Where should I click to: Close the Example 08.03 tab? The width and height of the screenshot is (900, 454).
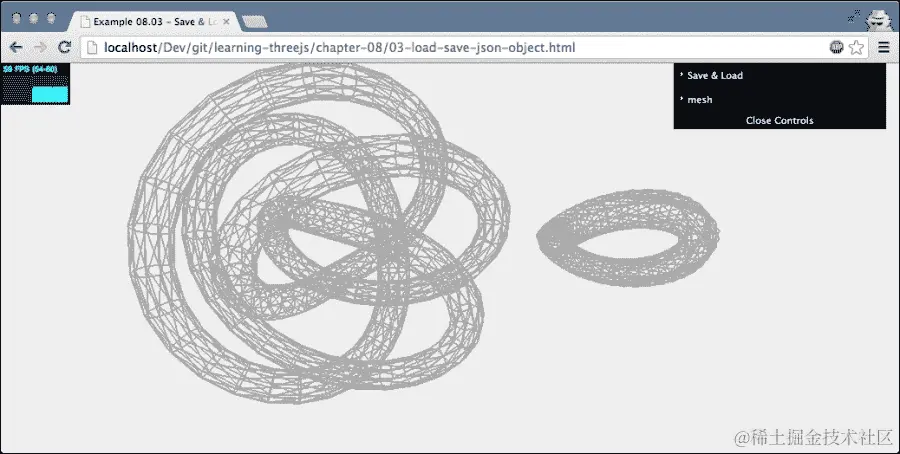226,22
